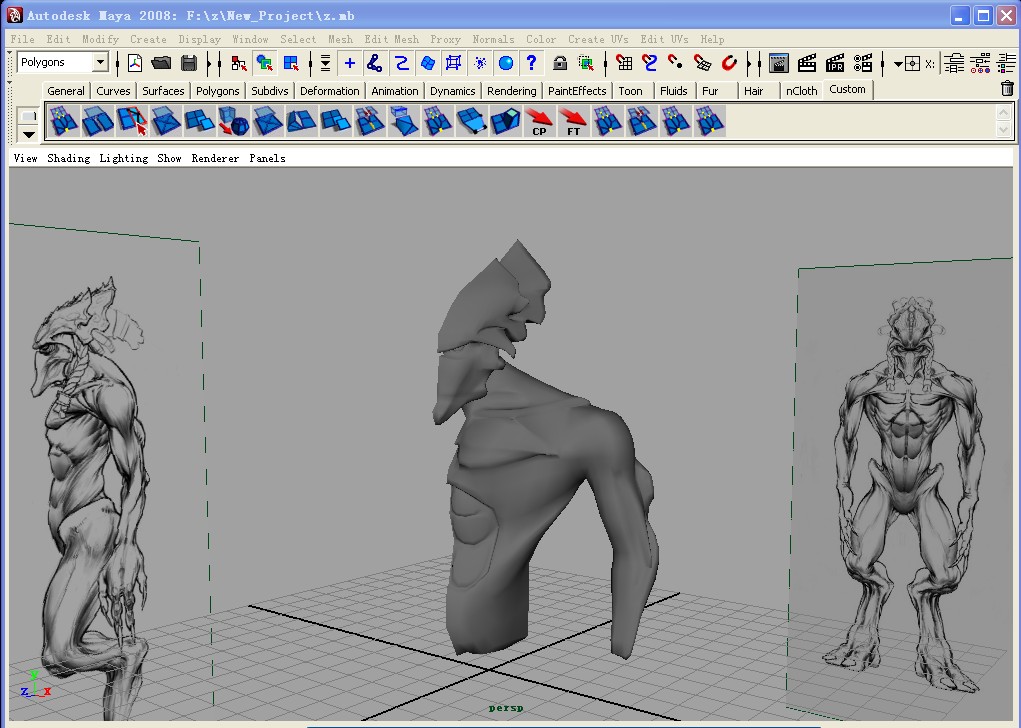Toggle the handles selection mask (plus icon)
The height and width of the screenshot is (728, 1021).
pos(350,63)
